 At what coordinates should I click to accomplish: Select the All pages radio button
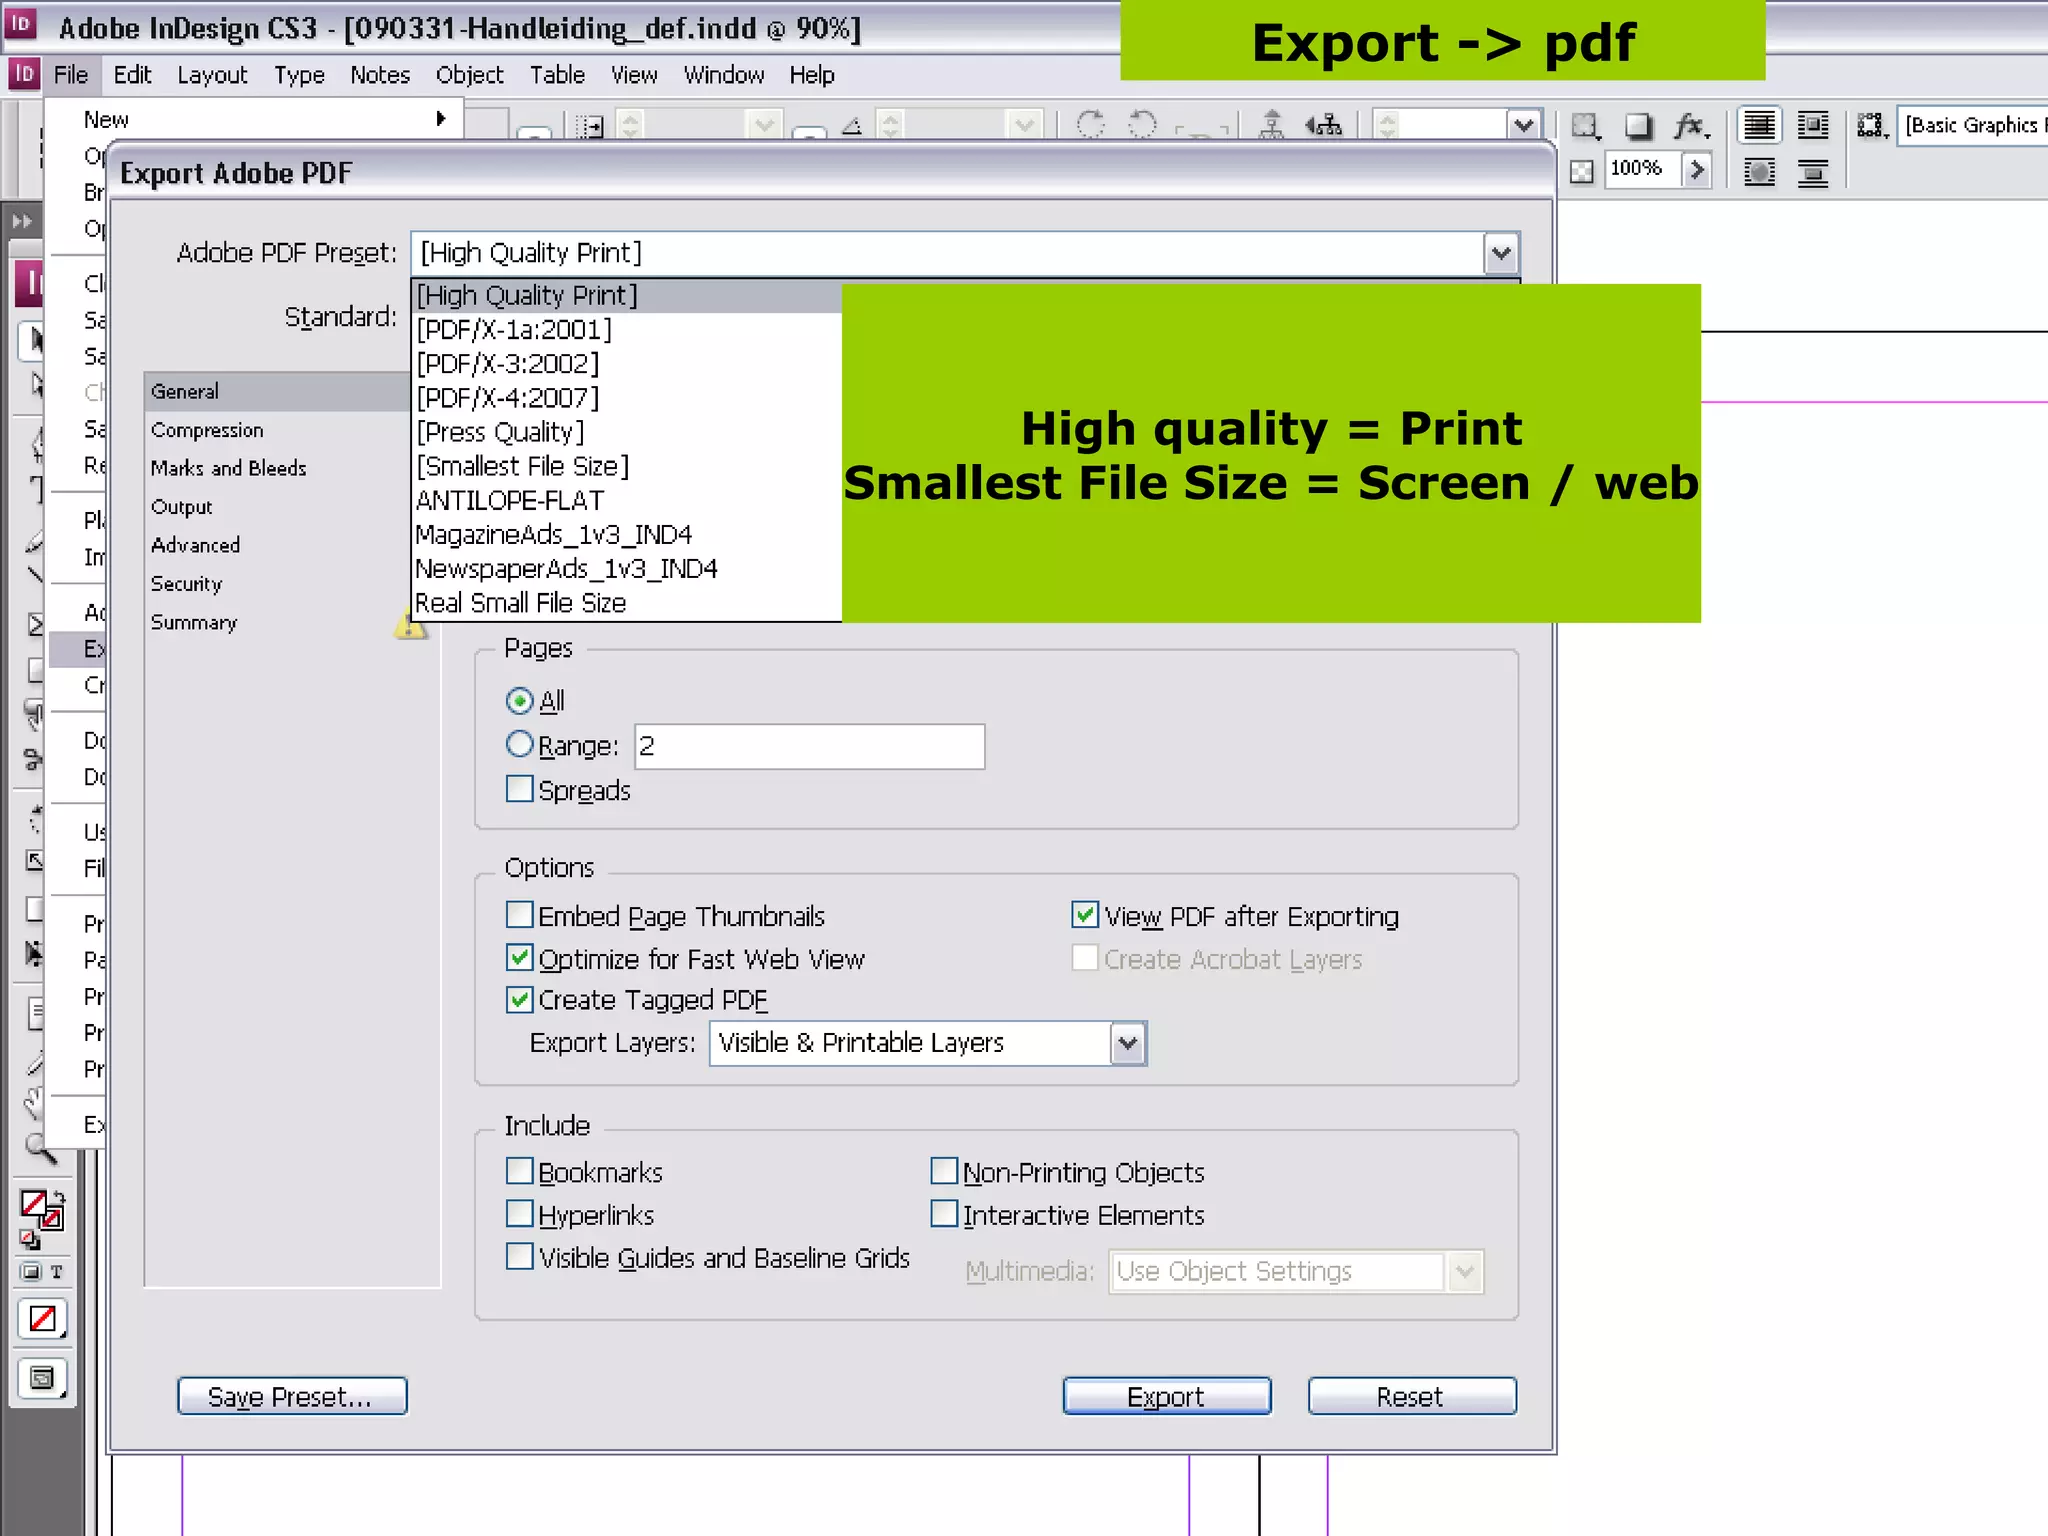click(518, 700)
